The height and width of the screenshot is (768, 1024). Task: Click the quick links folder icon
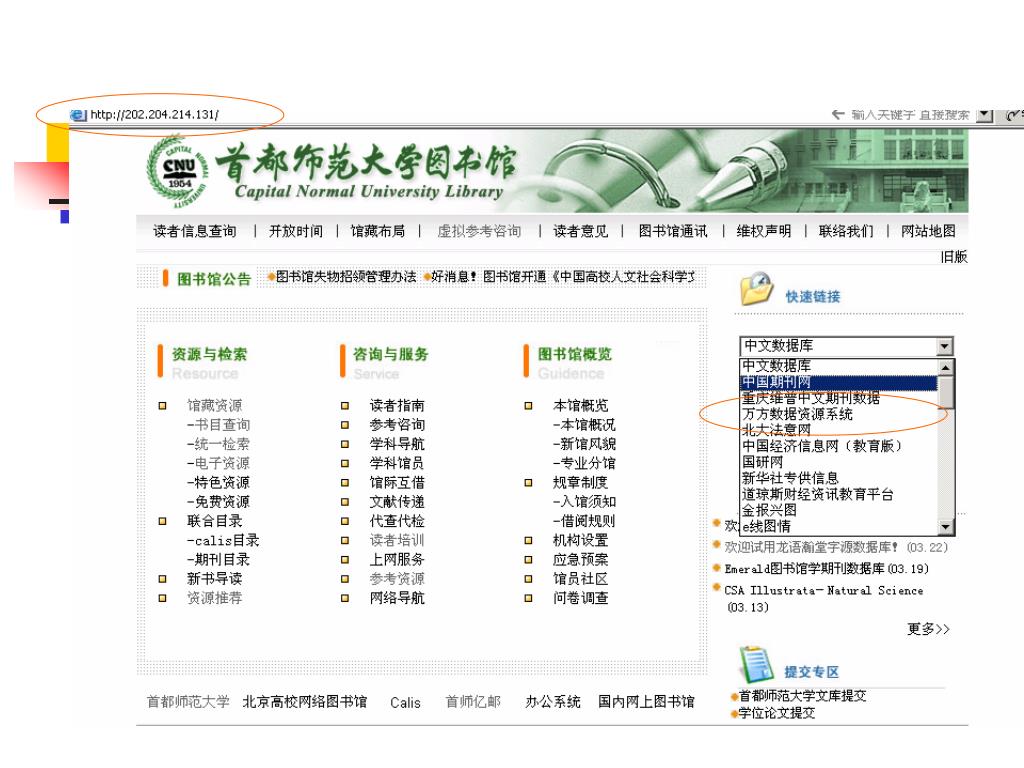[756, 289]
